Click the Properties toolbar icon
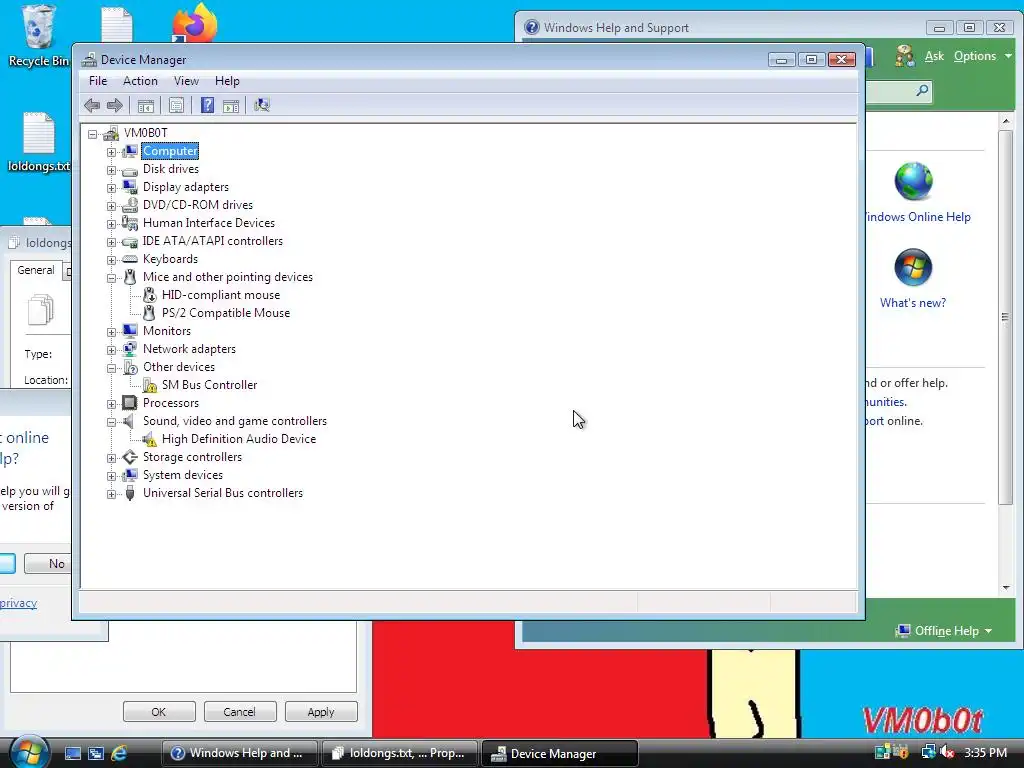 [x=176, y=105]
